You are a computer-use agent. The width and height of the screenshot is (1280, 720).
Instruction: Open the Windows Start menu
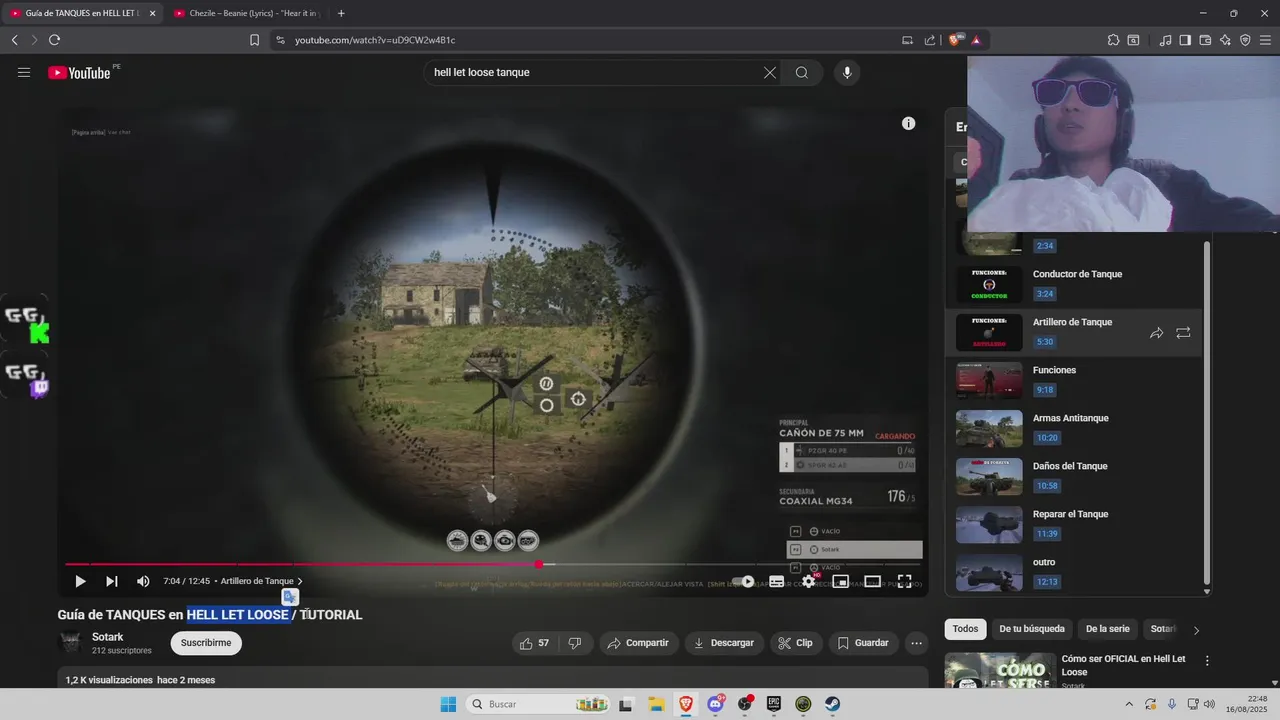point(448,704)
